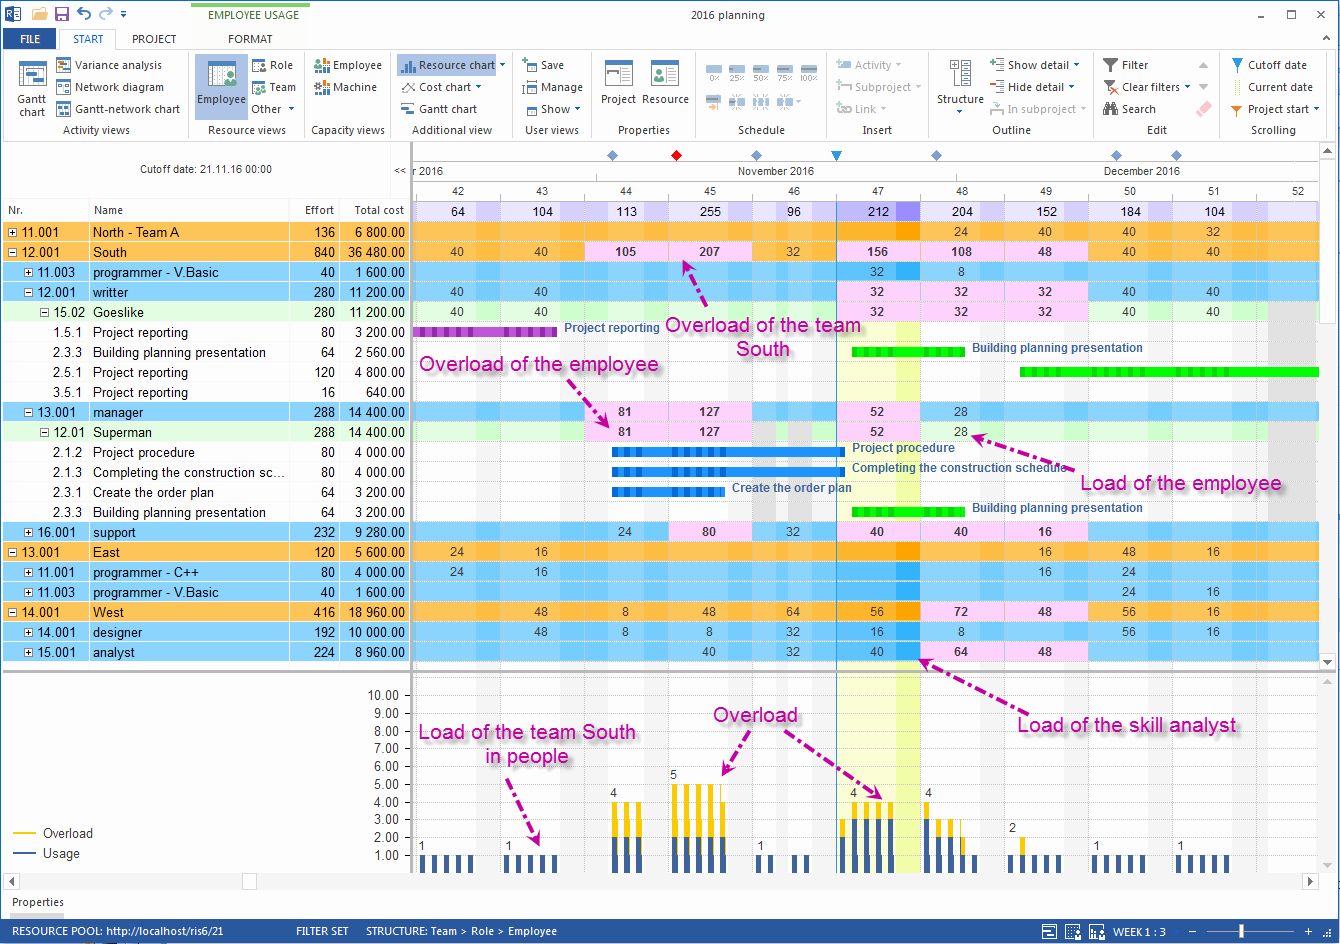
Task: Click the Search binoculars tool
Action: pos(1130,109)
